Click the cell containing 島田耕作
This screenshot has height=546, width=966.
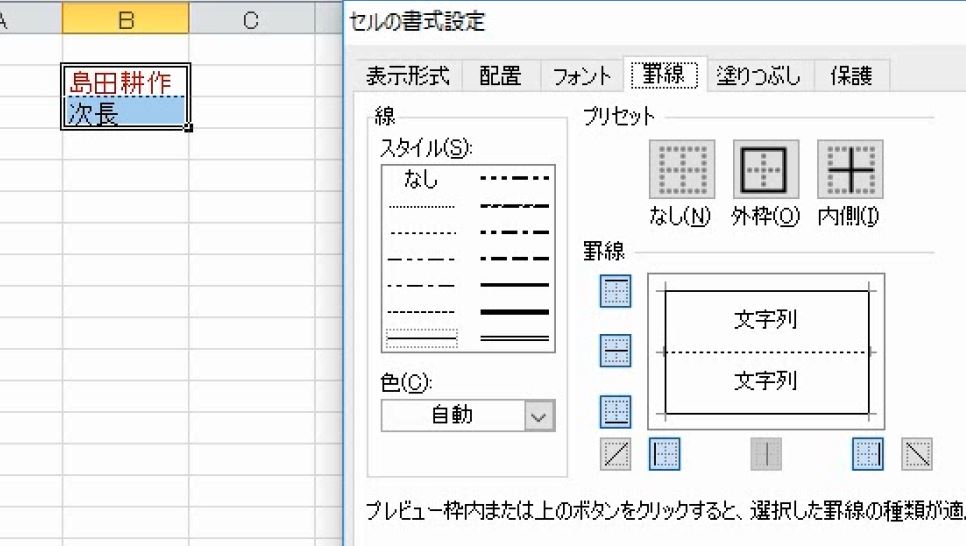pos(126,81)
